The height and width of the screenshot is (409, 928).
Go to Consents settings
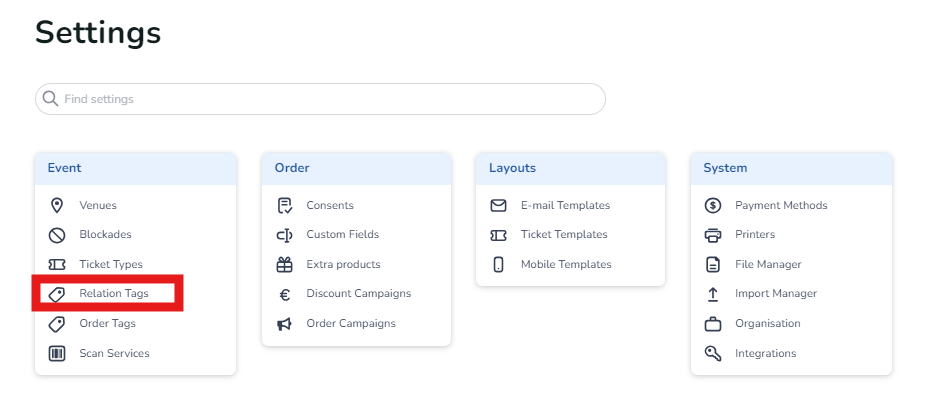330,205
